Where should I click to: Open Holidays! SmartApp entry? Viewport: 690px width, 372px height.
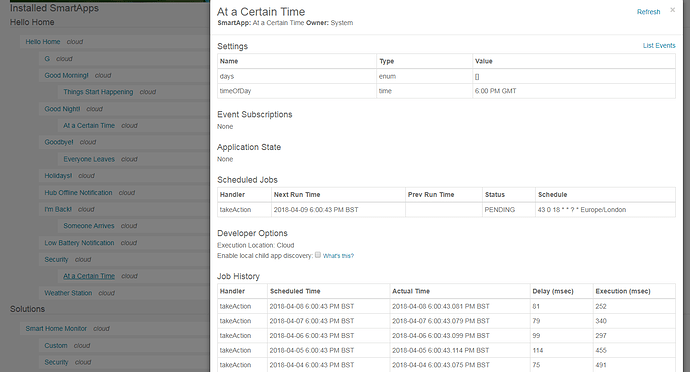[x=58, y=176]
